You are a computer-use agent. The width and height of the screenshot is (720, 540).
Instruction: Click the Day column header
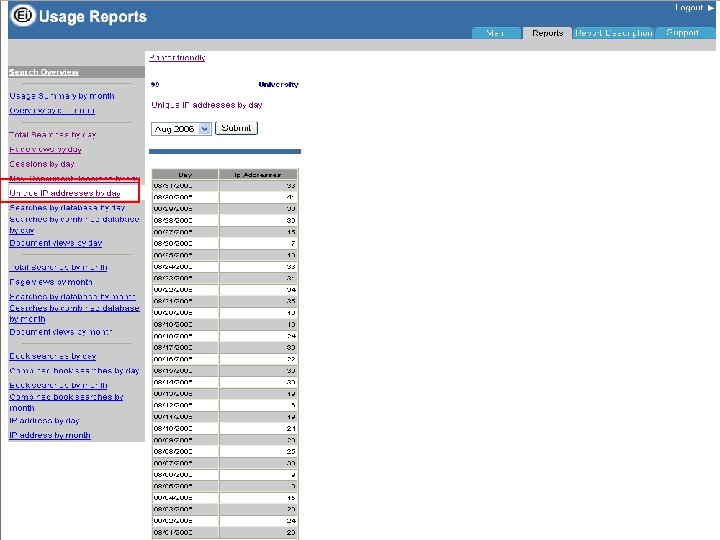(x=185, y=174)
